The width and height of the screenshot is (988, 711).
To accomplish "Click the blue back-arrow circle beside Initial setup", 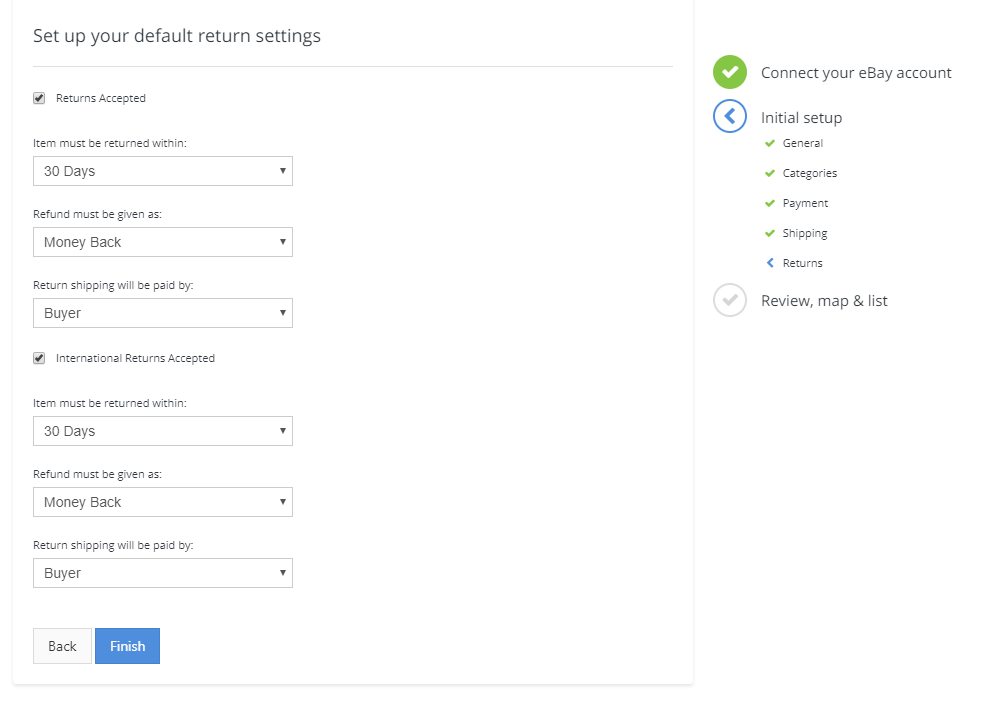I will 730,117.
